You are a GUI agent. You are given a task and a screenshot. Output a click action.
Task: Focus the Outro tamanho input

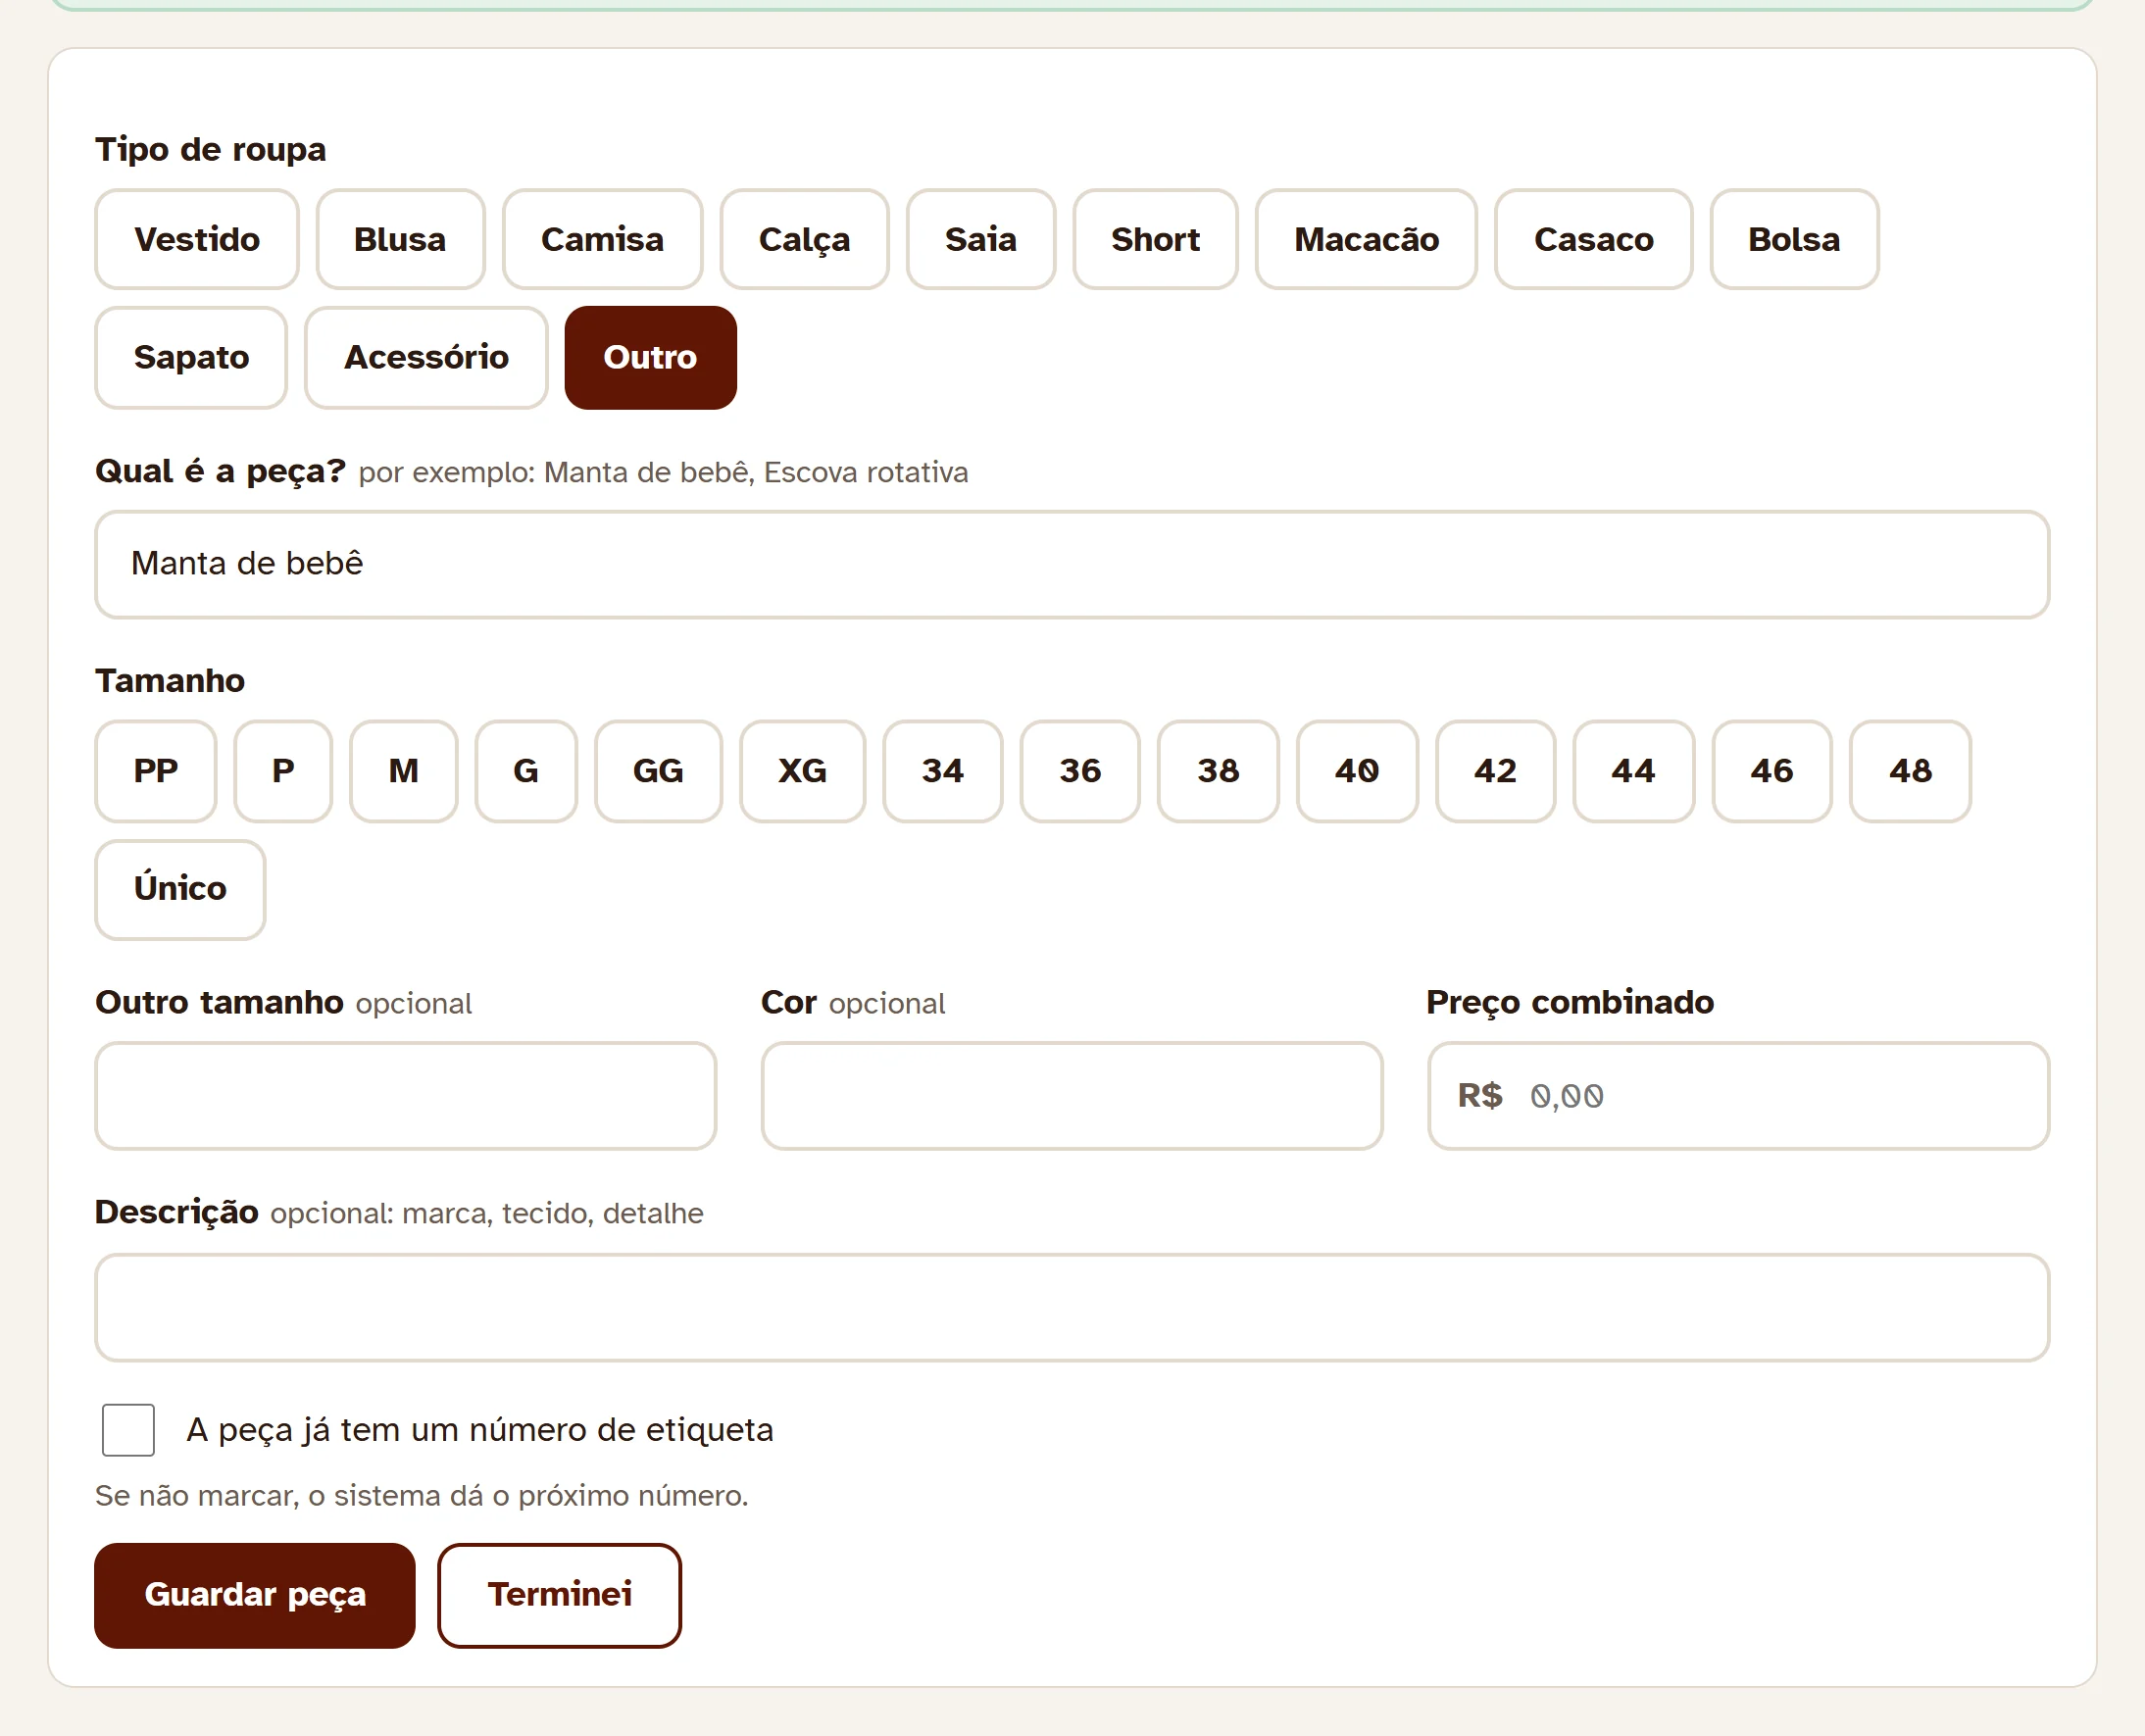406,1096
